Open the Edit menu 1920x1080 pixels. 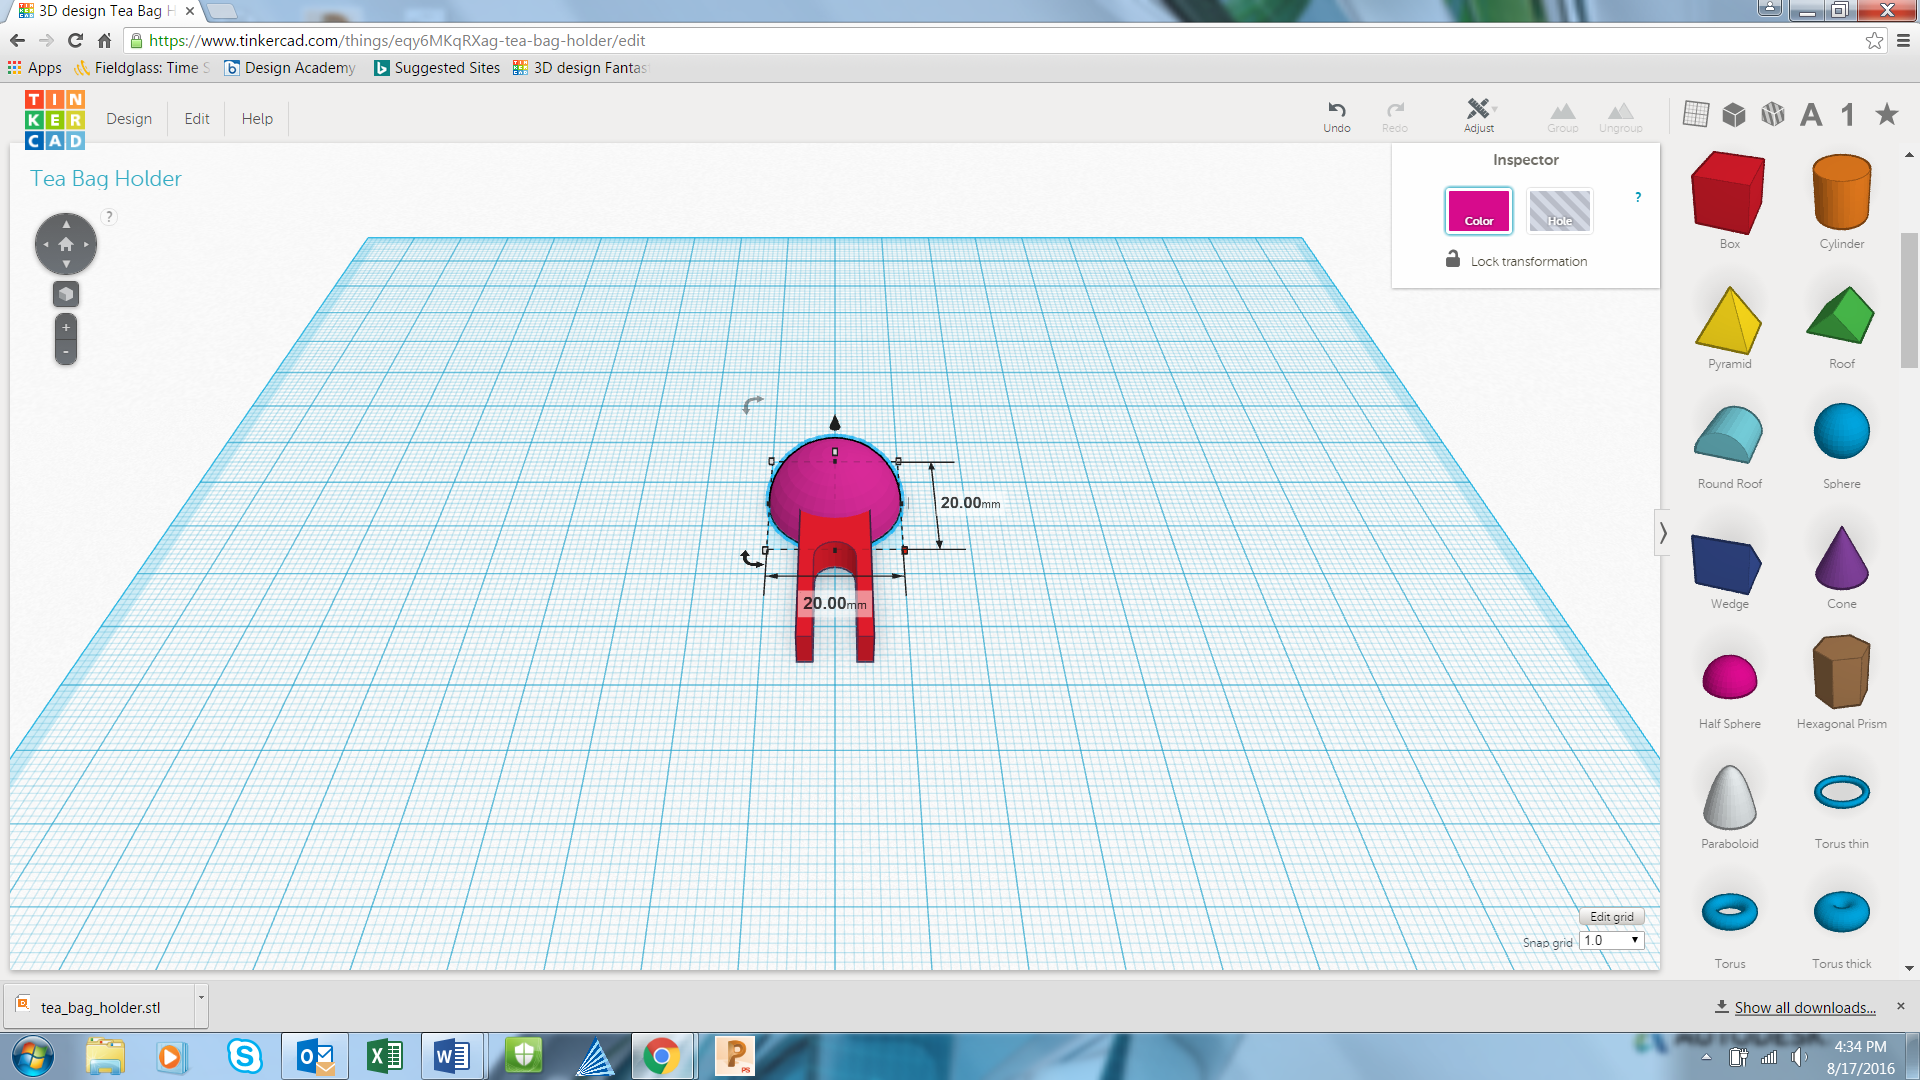point(197,118)
